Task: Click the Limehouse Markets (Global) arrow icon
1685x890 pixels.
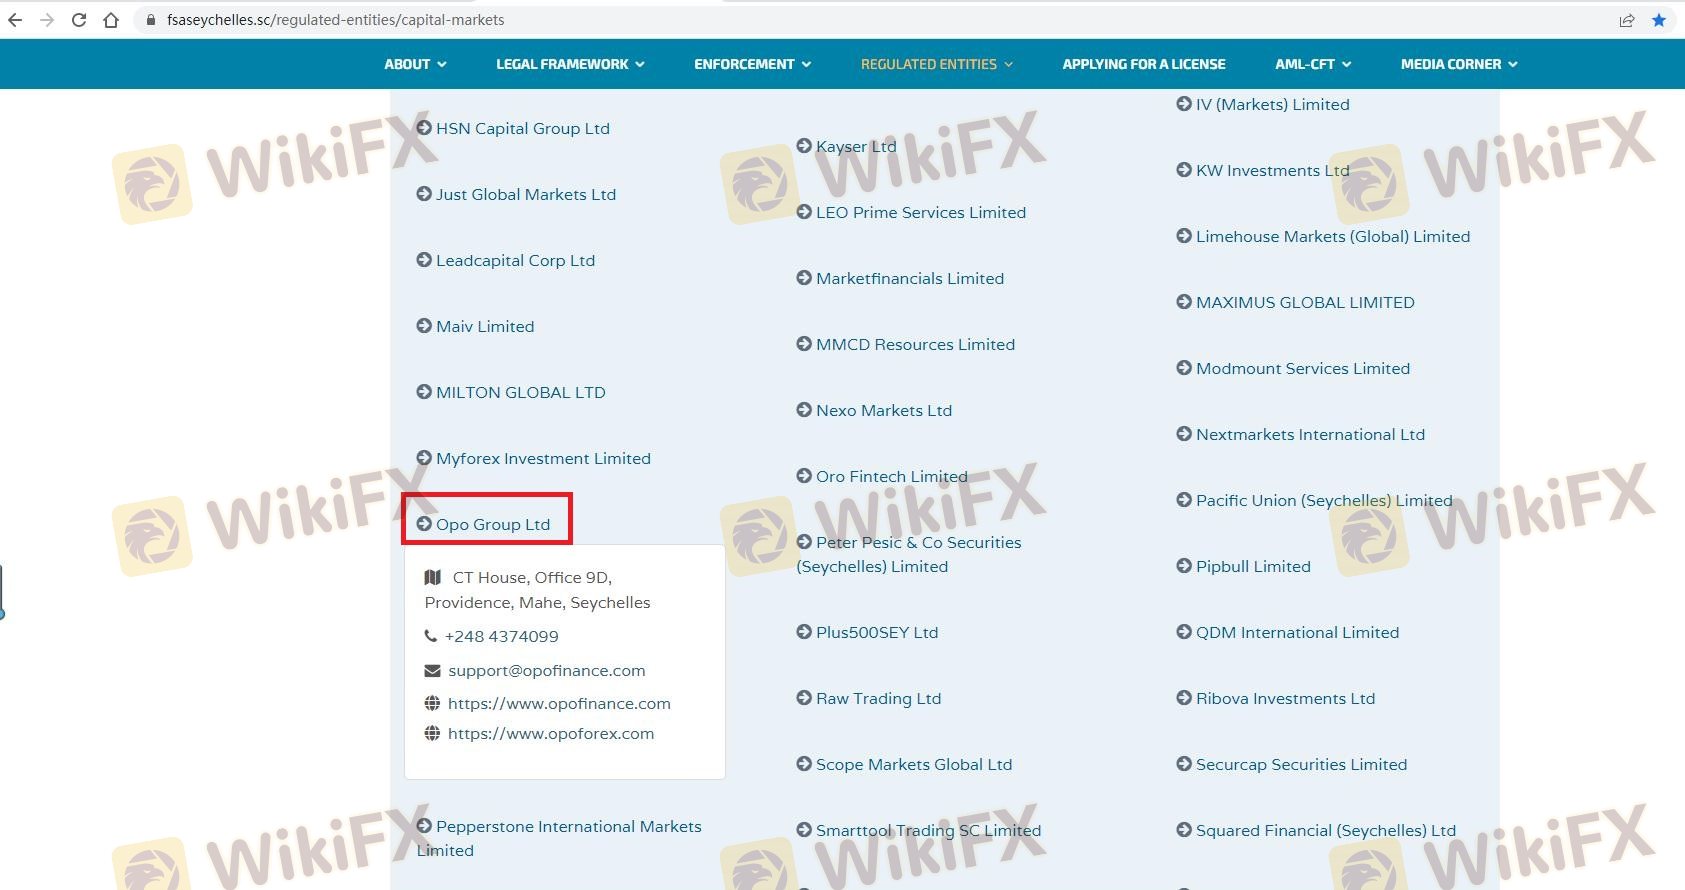Action: click(x=1184, y=236)
